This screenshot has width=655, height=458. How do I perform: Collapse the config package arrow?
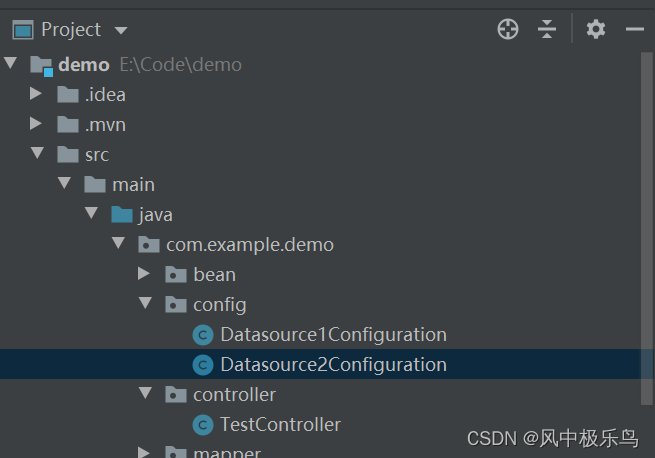(145, 303)
